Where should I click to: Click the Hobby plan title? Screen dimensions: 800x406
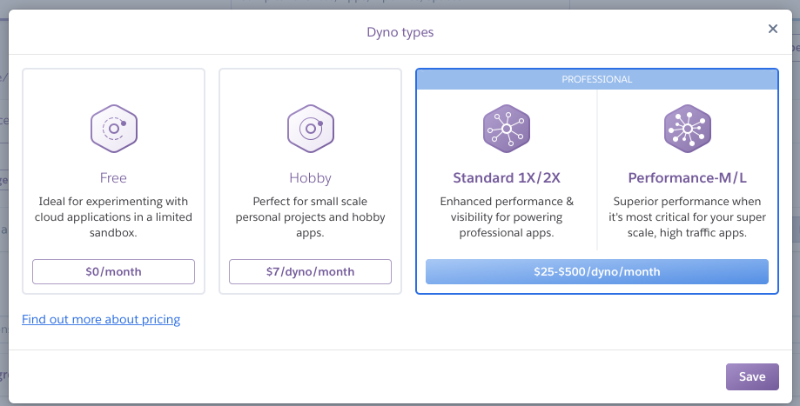[x=310, y=177]
